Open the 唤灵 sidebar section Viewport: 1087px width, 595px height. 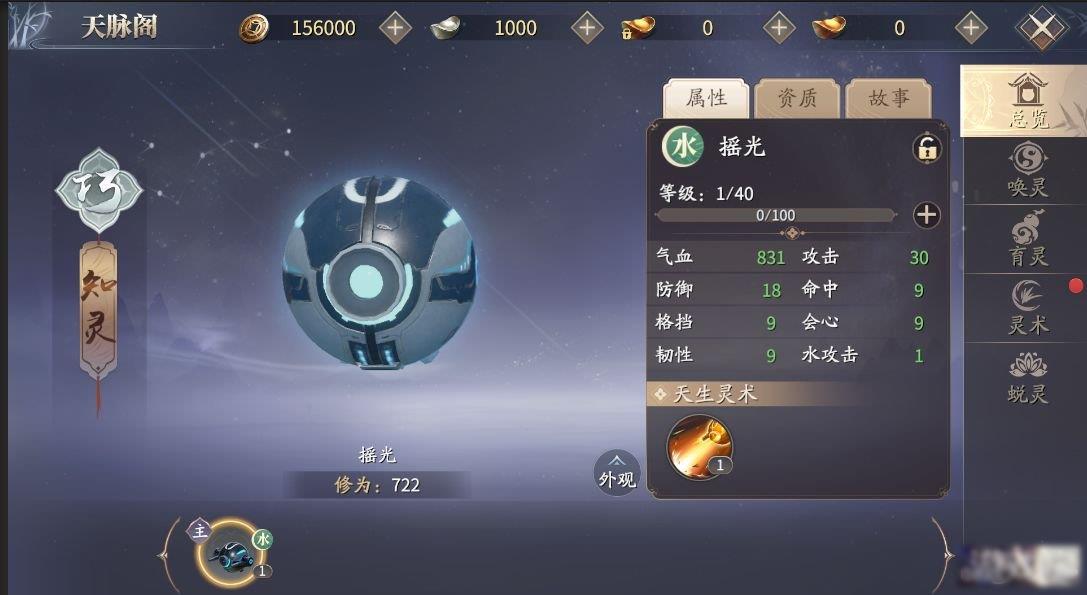(1027, 170)
